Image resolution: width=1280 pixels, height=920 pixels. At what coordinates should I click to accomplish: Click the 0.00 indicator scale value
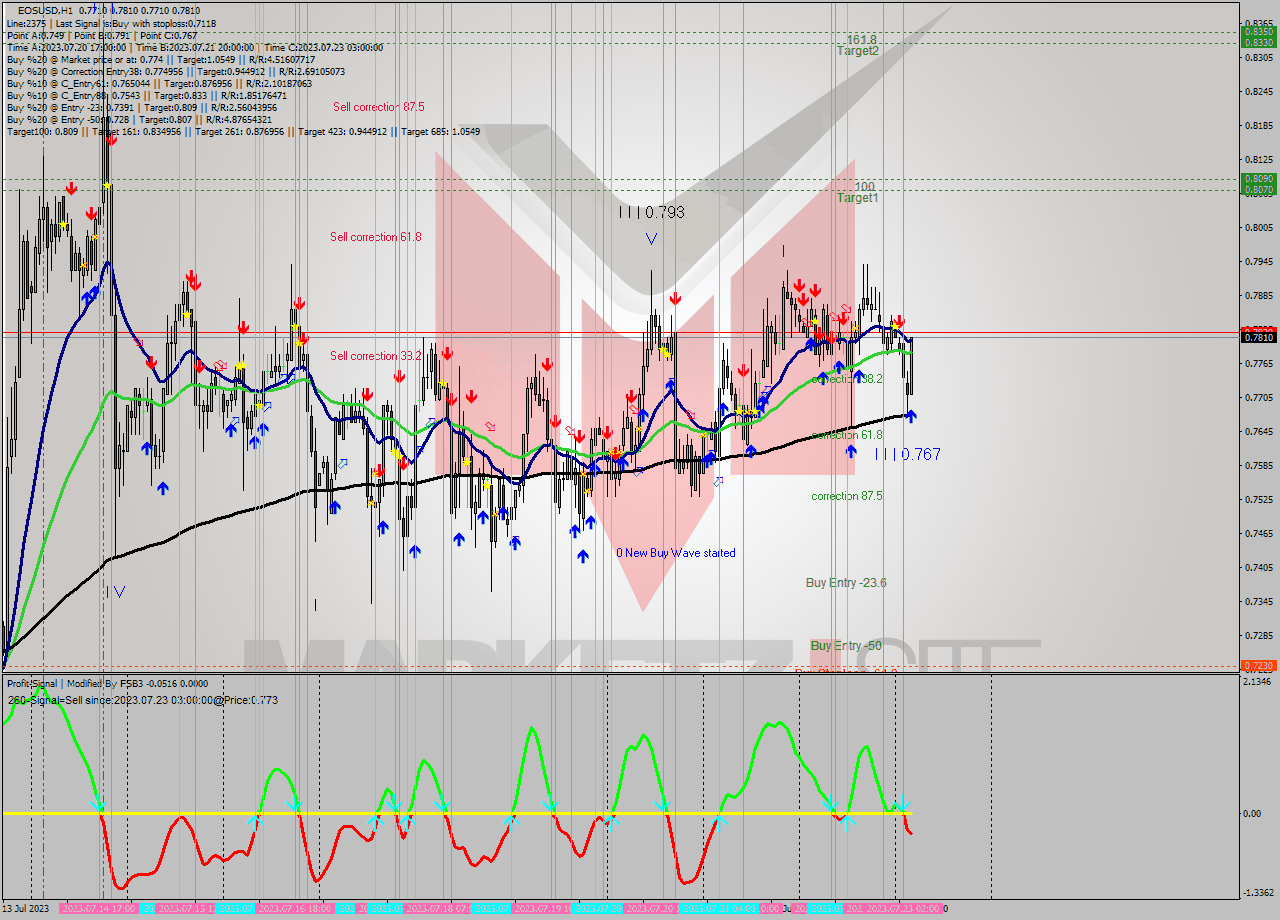pos(1252,813)
